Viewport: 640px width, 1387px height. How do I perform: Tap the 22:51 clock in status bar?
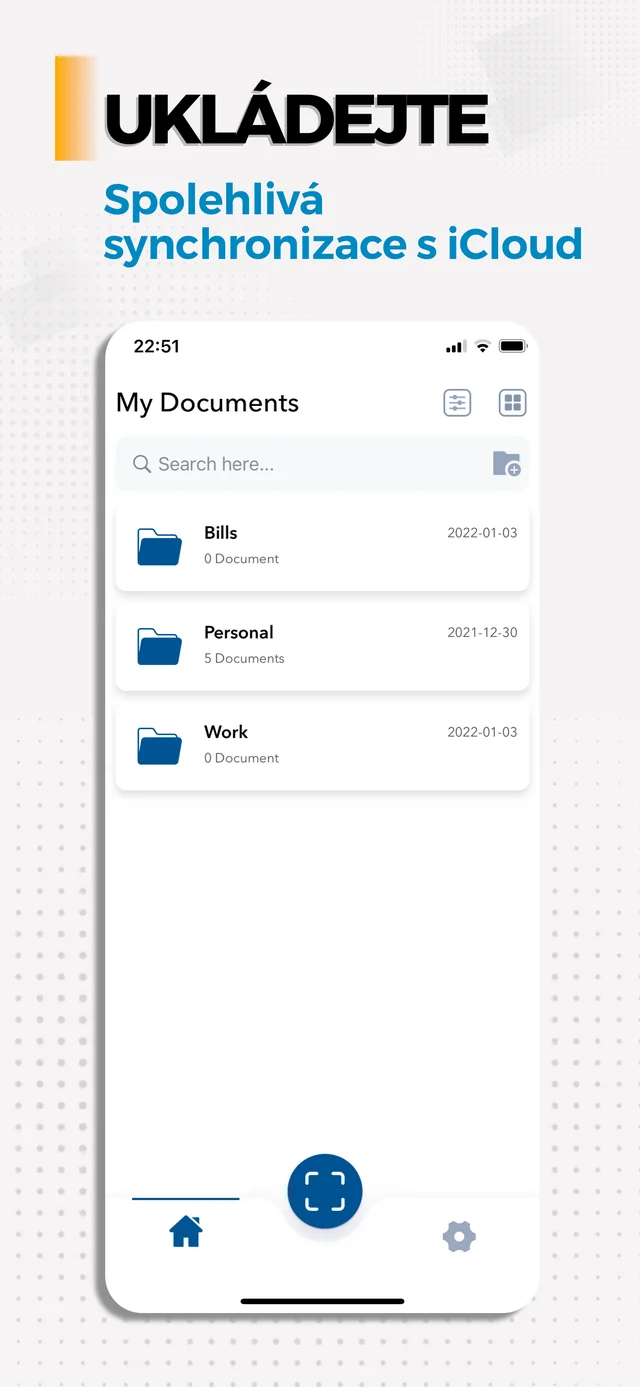tap(157, 346)
